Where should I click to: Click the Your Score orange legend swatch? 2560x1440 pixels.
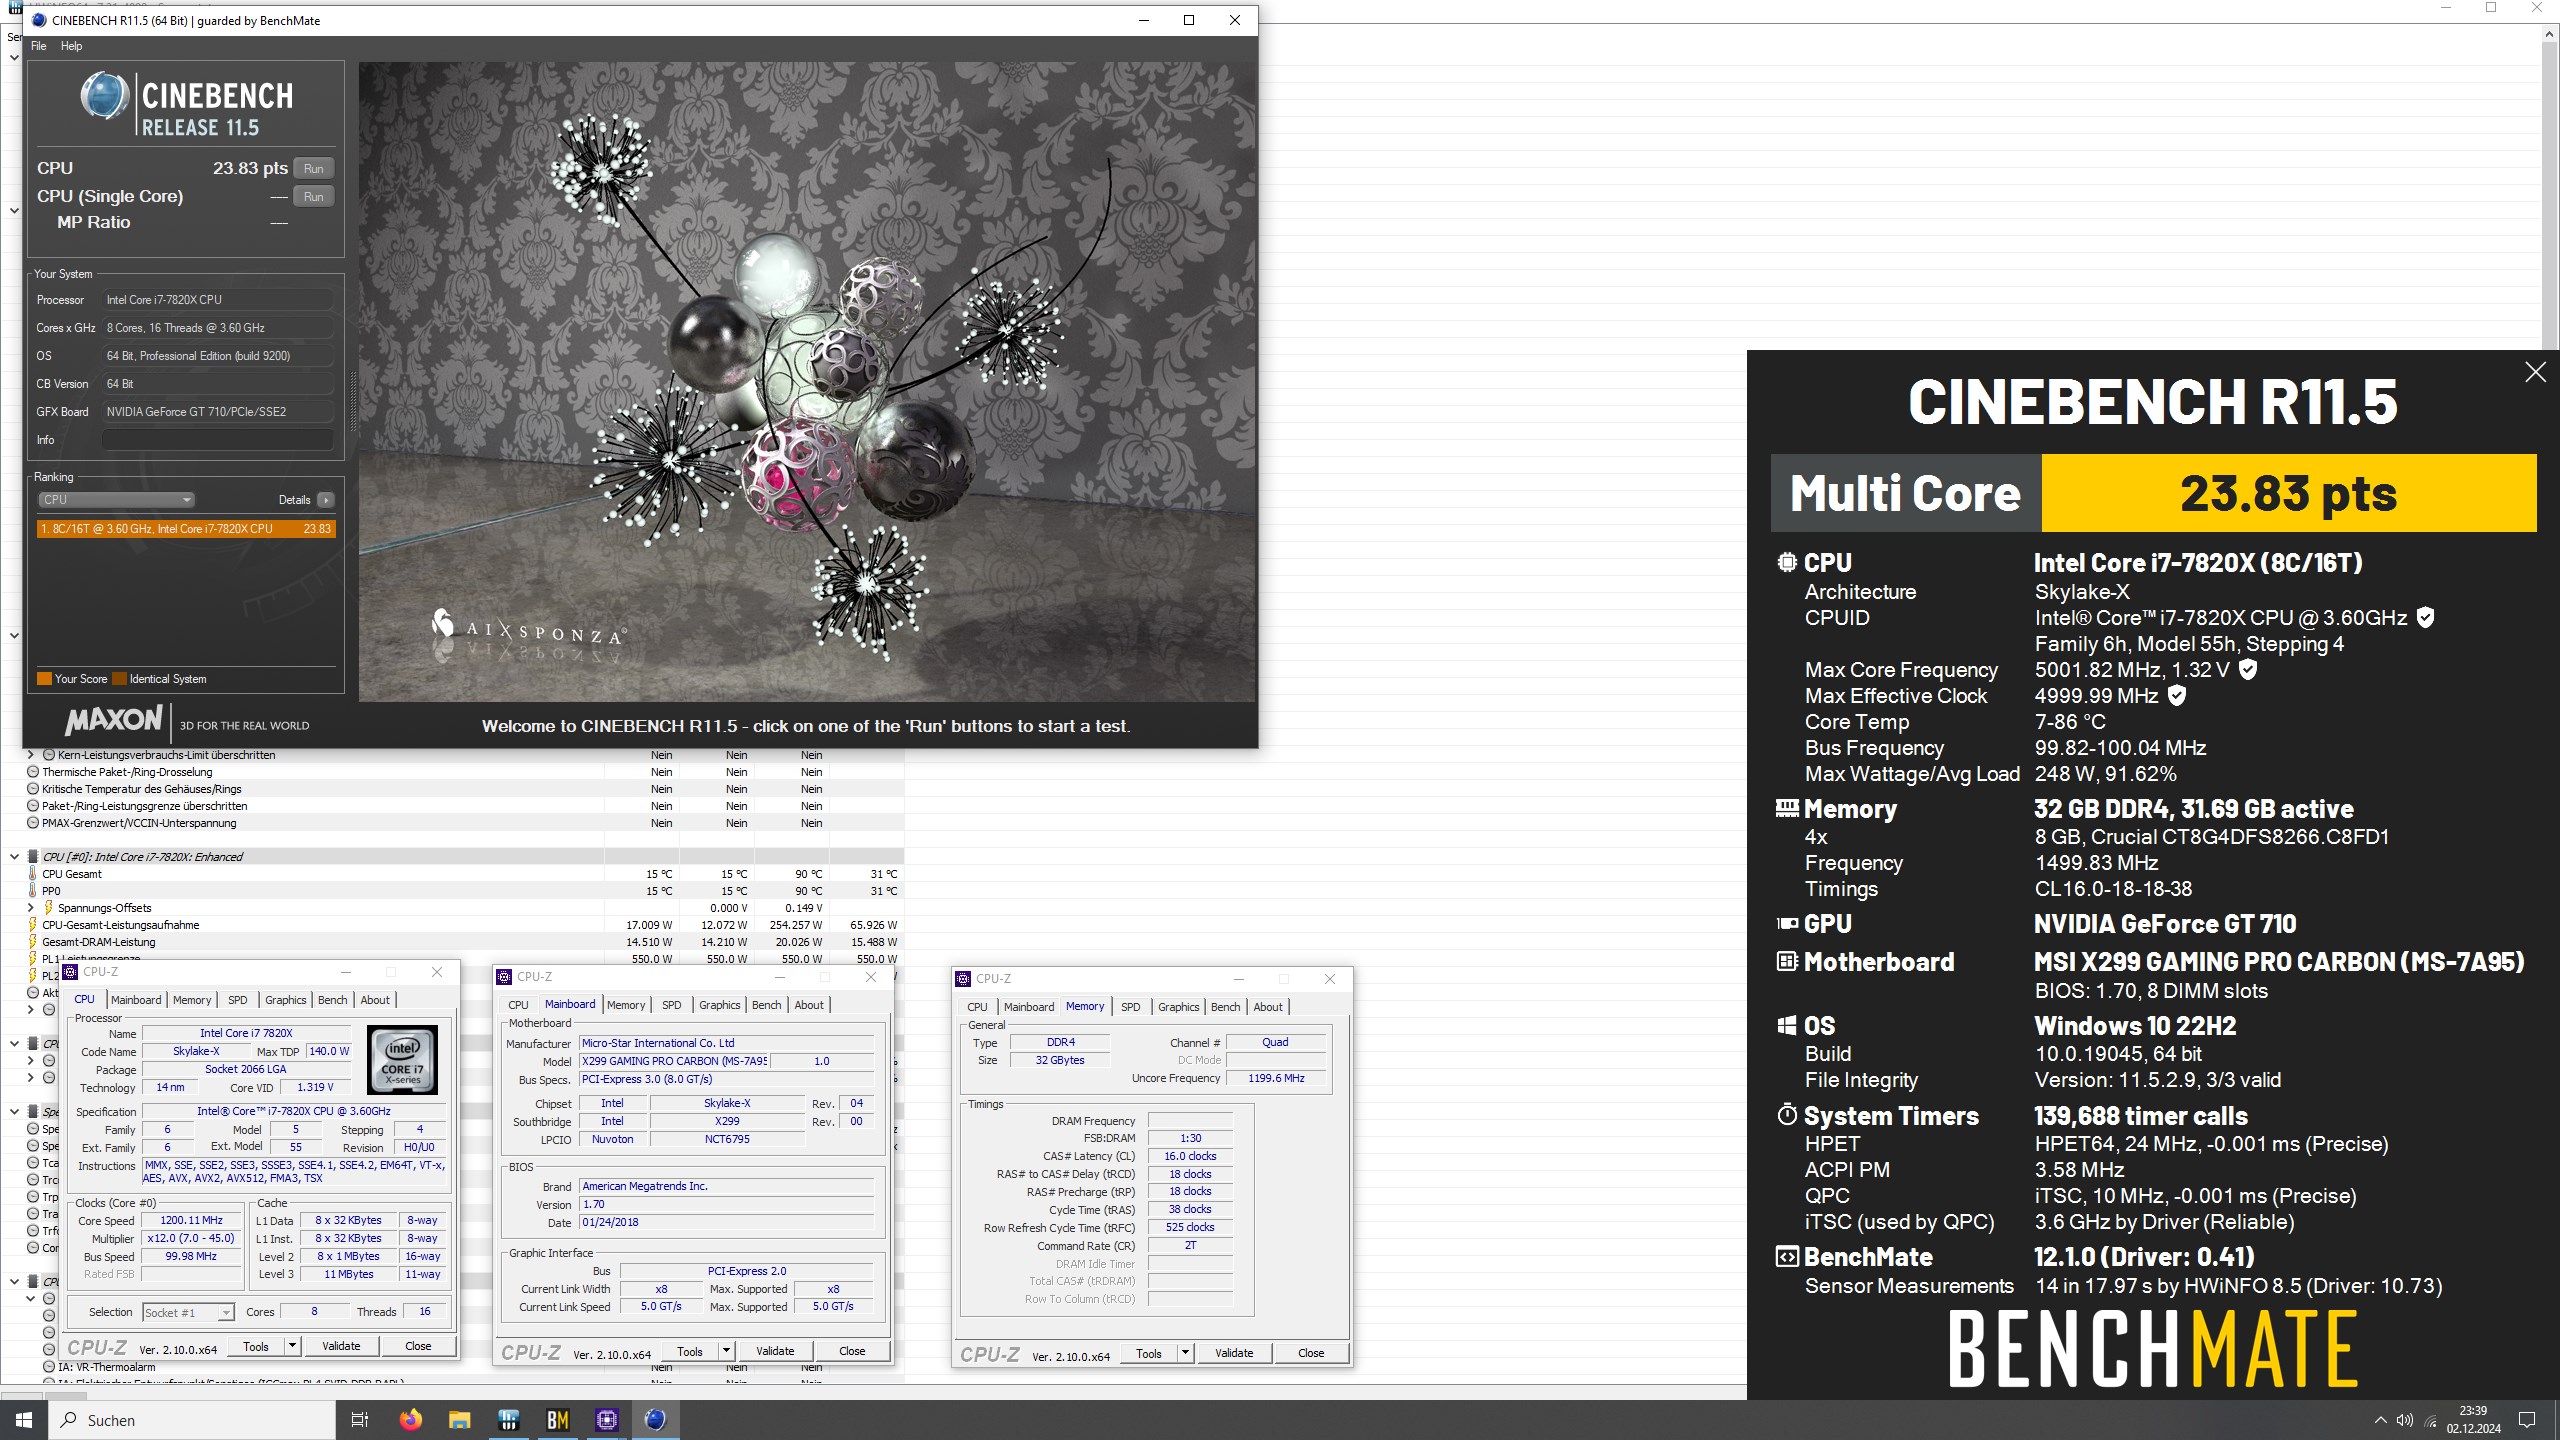tap(44, 679)
